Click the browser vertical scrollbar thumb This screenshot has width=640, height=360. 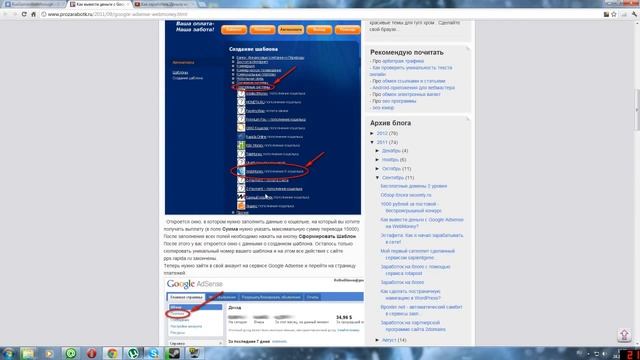(637, 109)
